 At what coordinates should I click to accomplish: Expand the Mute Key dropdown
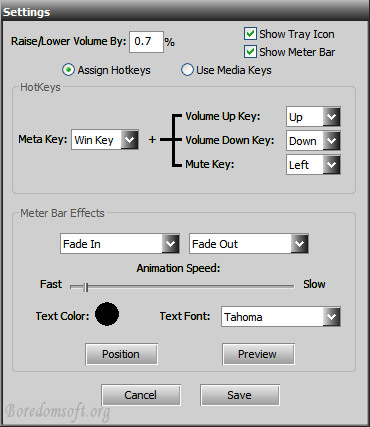[x=313, y=165]
